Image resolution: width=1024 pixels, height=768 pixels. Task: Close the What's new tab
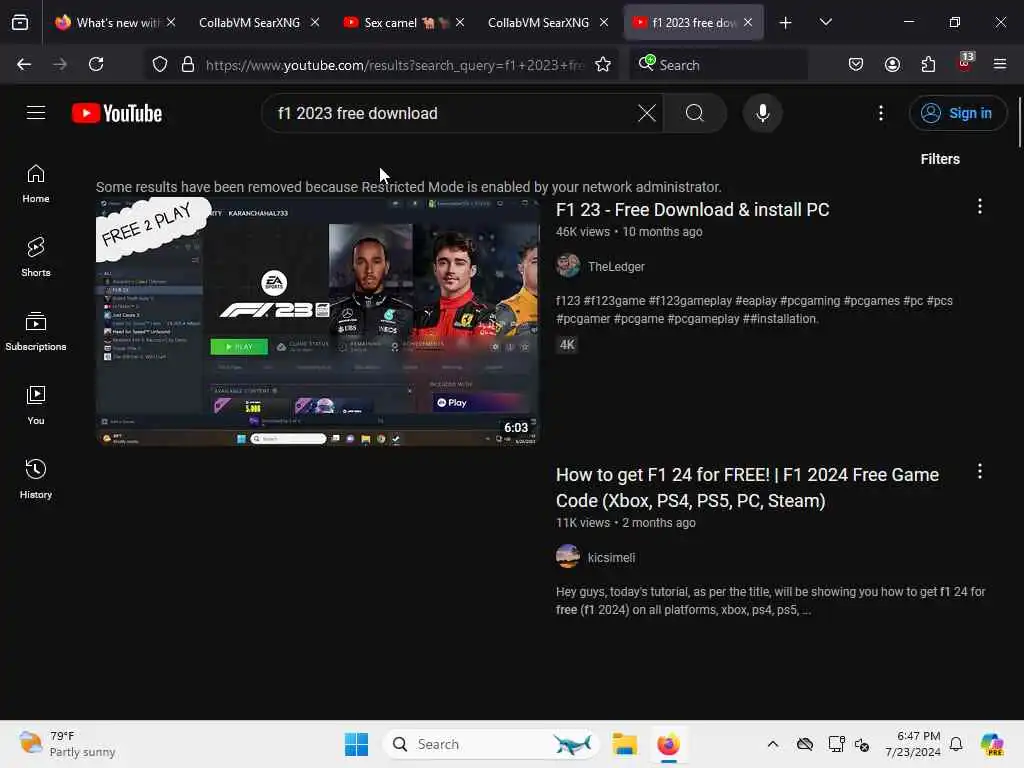click(x=171, y=23)
